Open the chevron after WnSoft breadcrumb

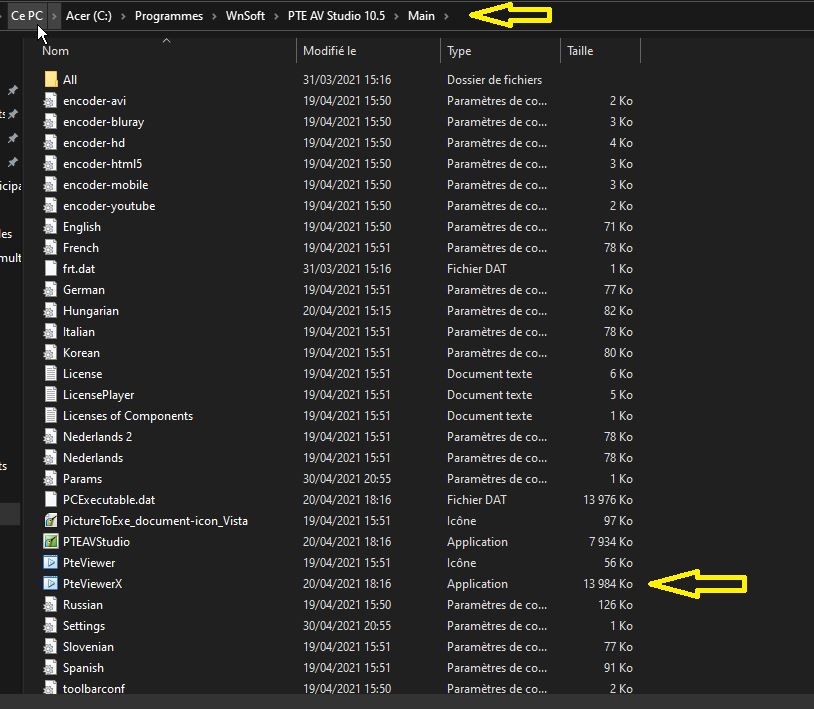pyautogui.click(x=276, y=16)
